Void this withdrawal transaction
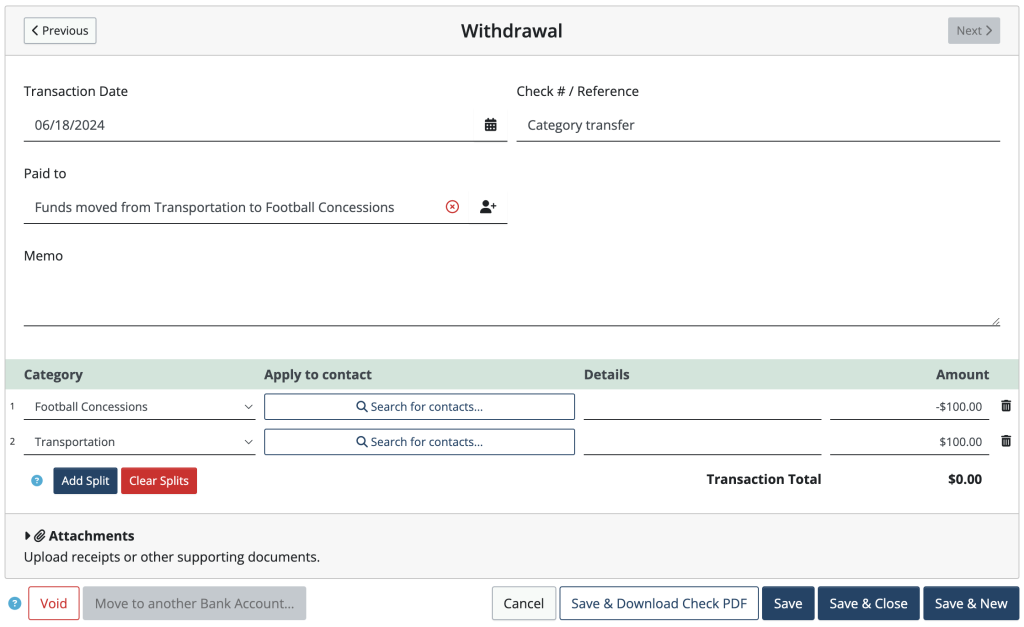This screenshot has height=627, width=1024. (54, 603)
